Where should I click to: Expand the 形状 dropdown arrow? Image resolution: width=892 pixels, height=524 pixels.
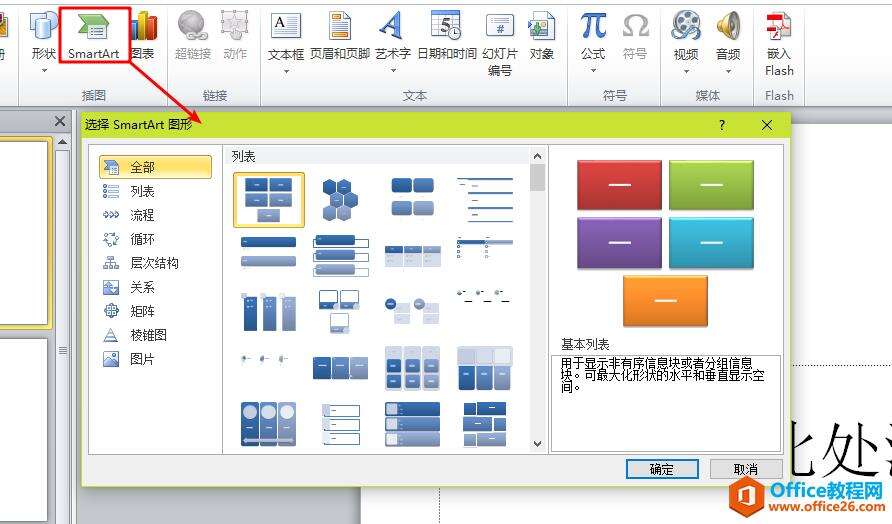[x=44, y=71]
